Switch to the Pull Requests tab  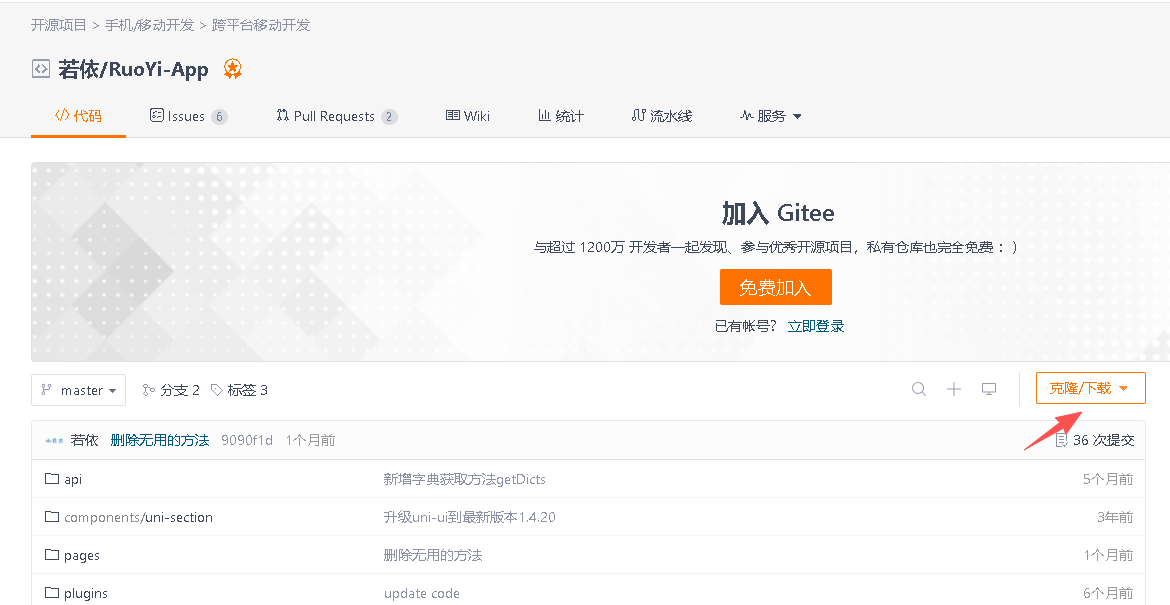(x=335, y=116)
